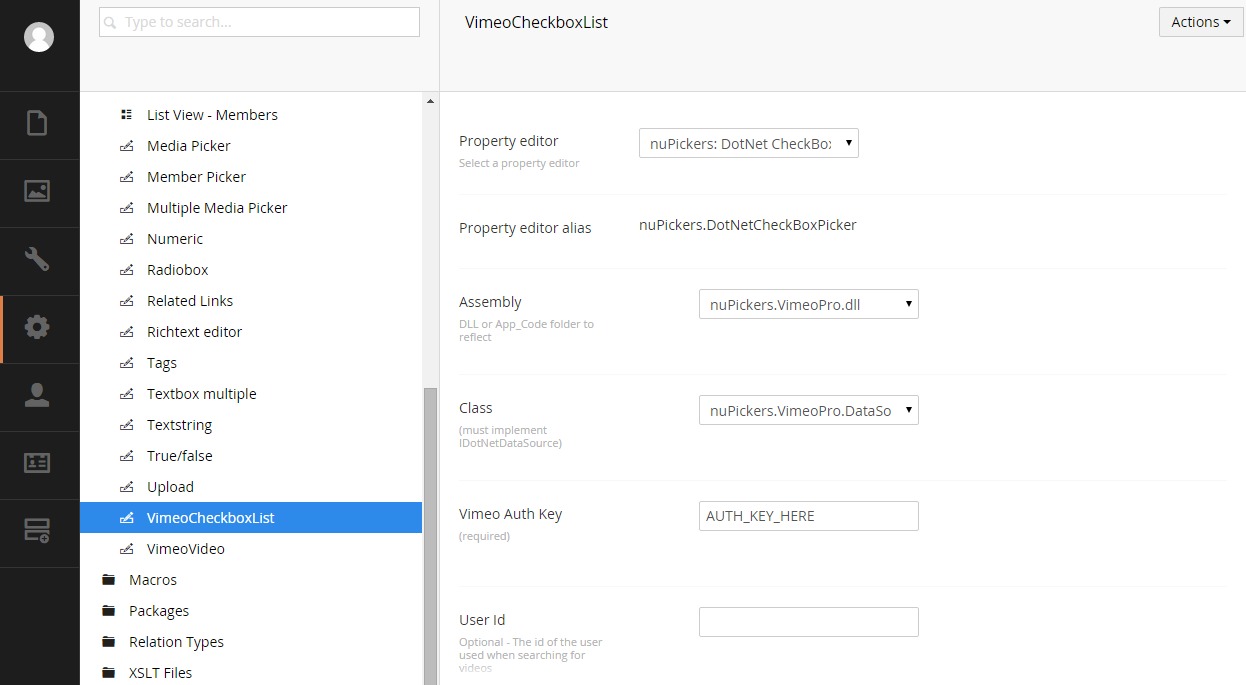Click the Radiobox data type icon
The width and height of the screenshot is (1246, 685).
126,270
